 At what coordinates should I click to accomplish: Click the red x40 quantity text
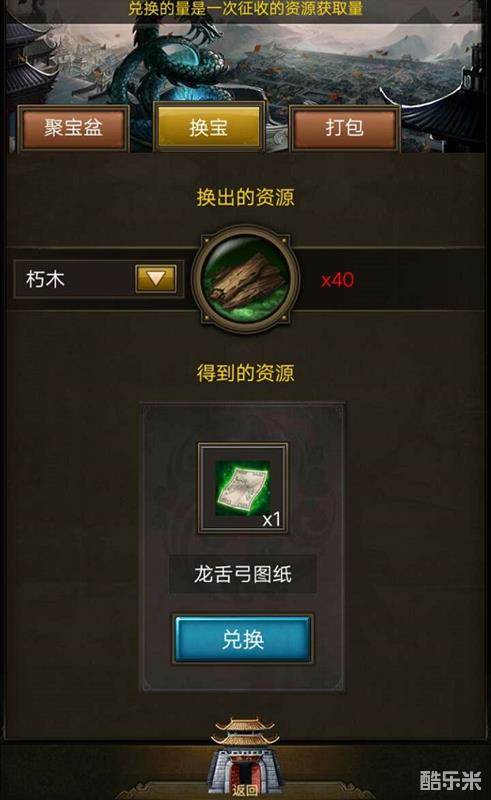(x=337, y=280)
